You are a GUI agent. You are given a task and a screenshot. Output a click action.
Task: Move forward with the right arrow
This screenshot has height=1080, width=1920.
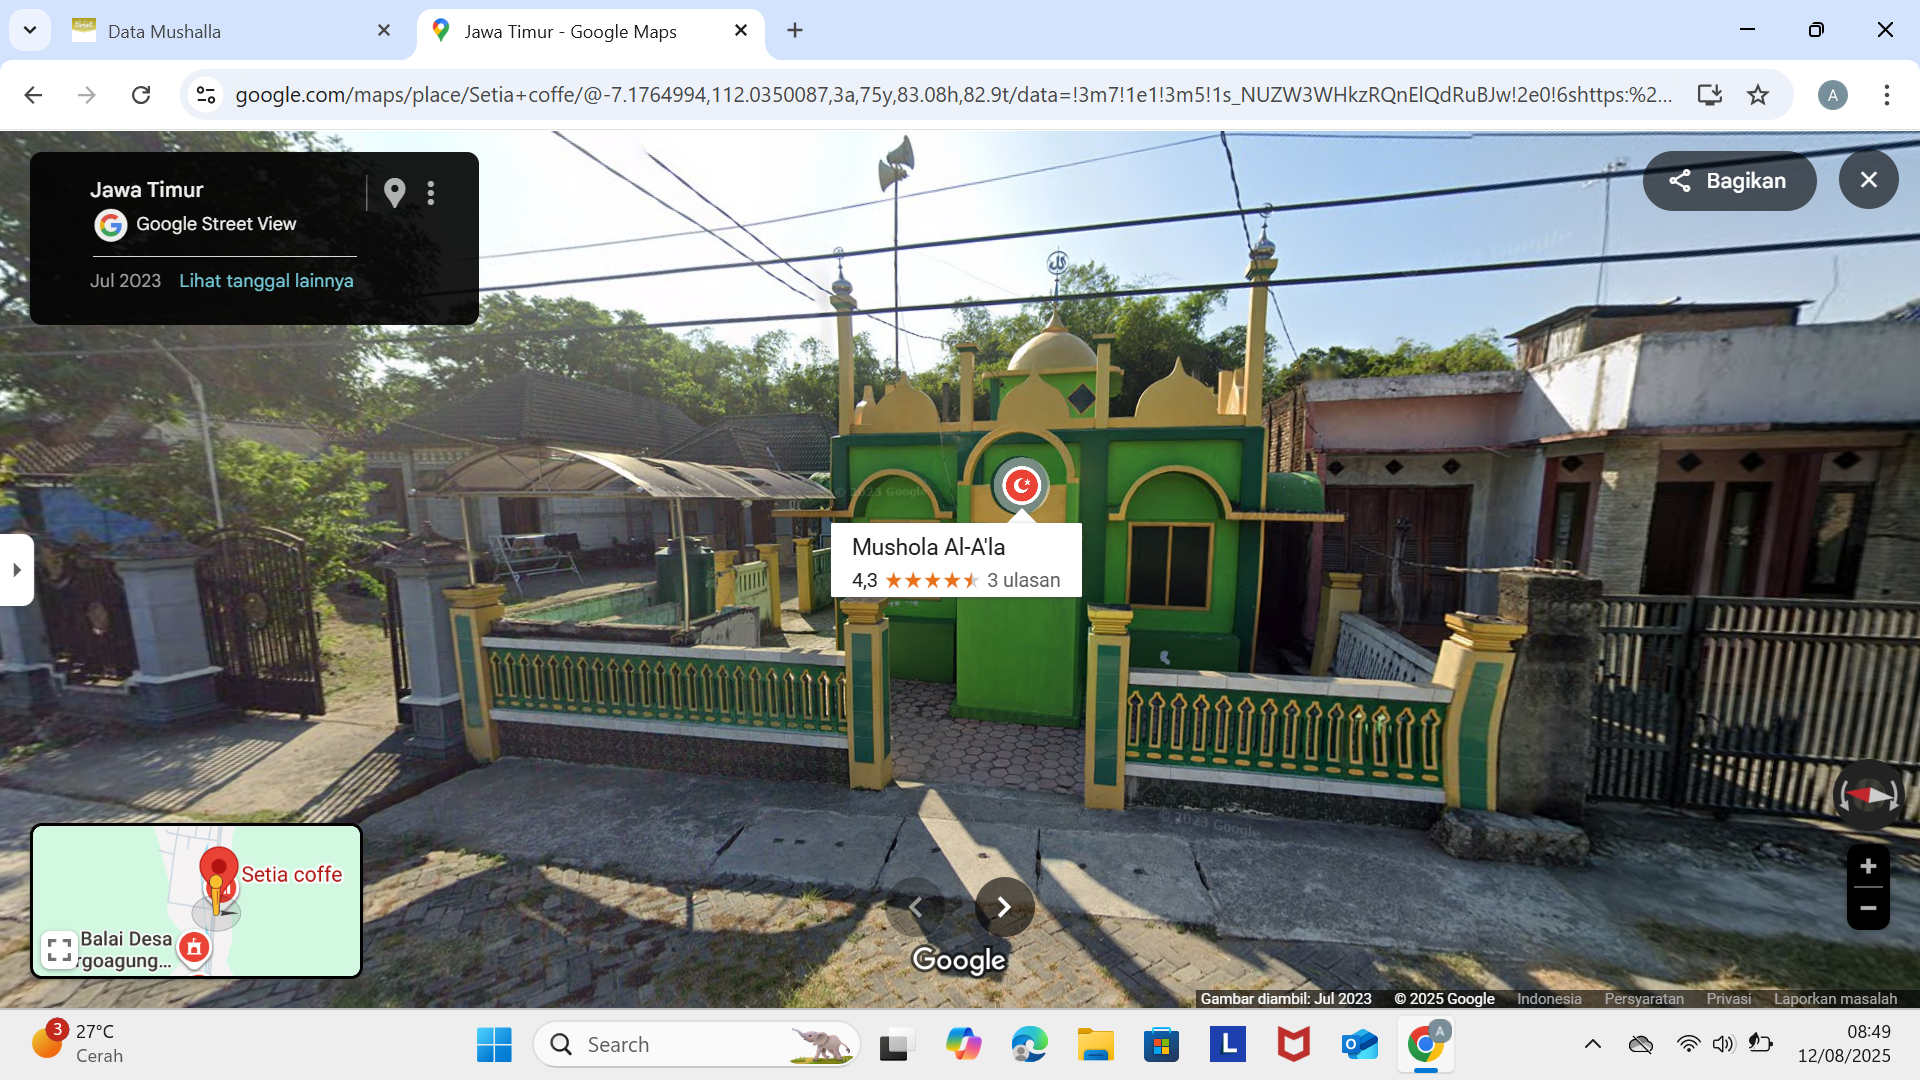pyautogui.click(x=1004, y=907)
